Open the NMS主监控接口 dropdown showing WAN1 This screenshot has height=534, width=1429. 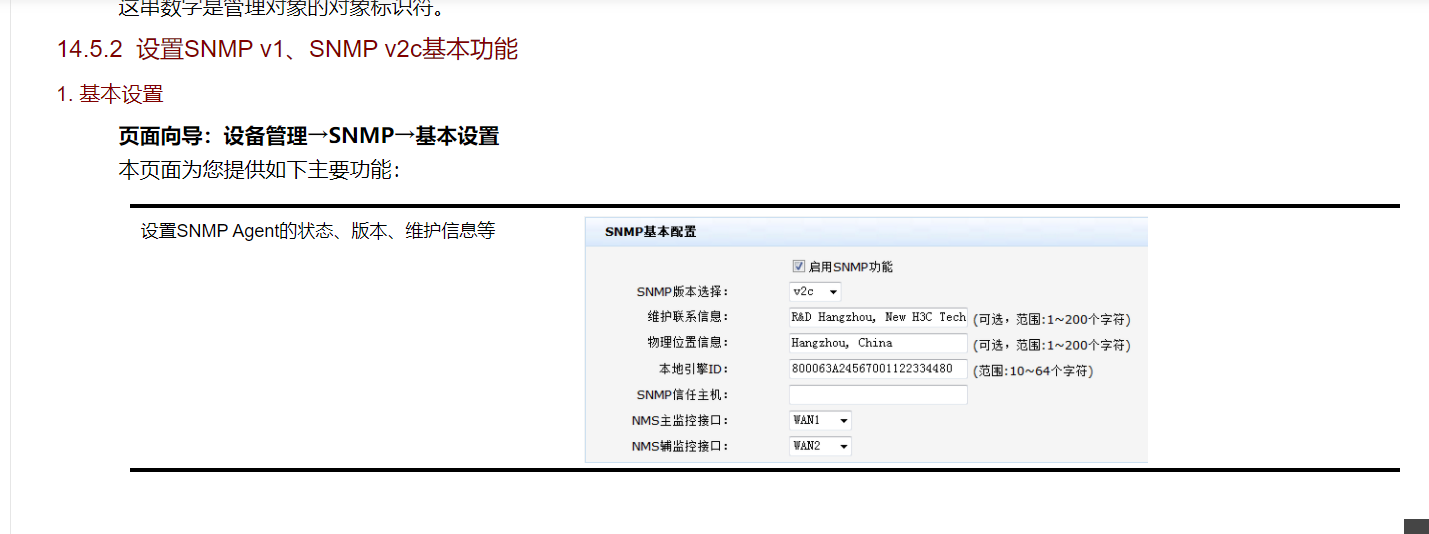pyautogui.click(x=820, y=421)
